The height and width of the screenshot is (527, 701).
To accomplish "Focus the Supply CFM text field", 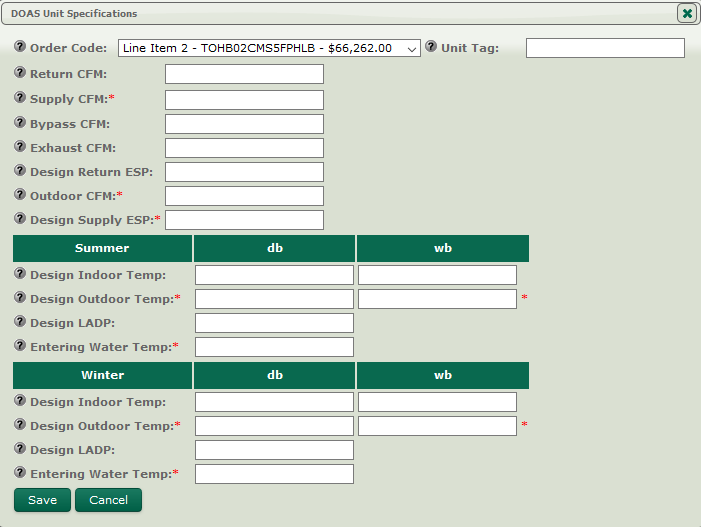I will 244,100.
